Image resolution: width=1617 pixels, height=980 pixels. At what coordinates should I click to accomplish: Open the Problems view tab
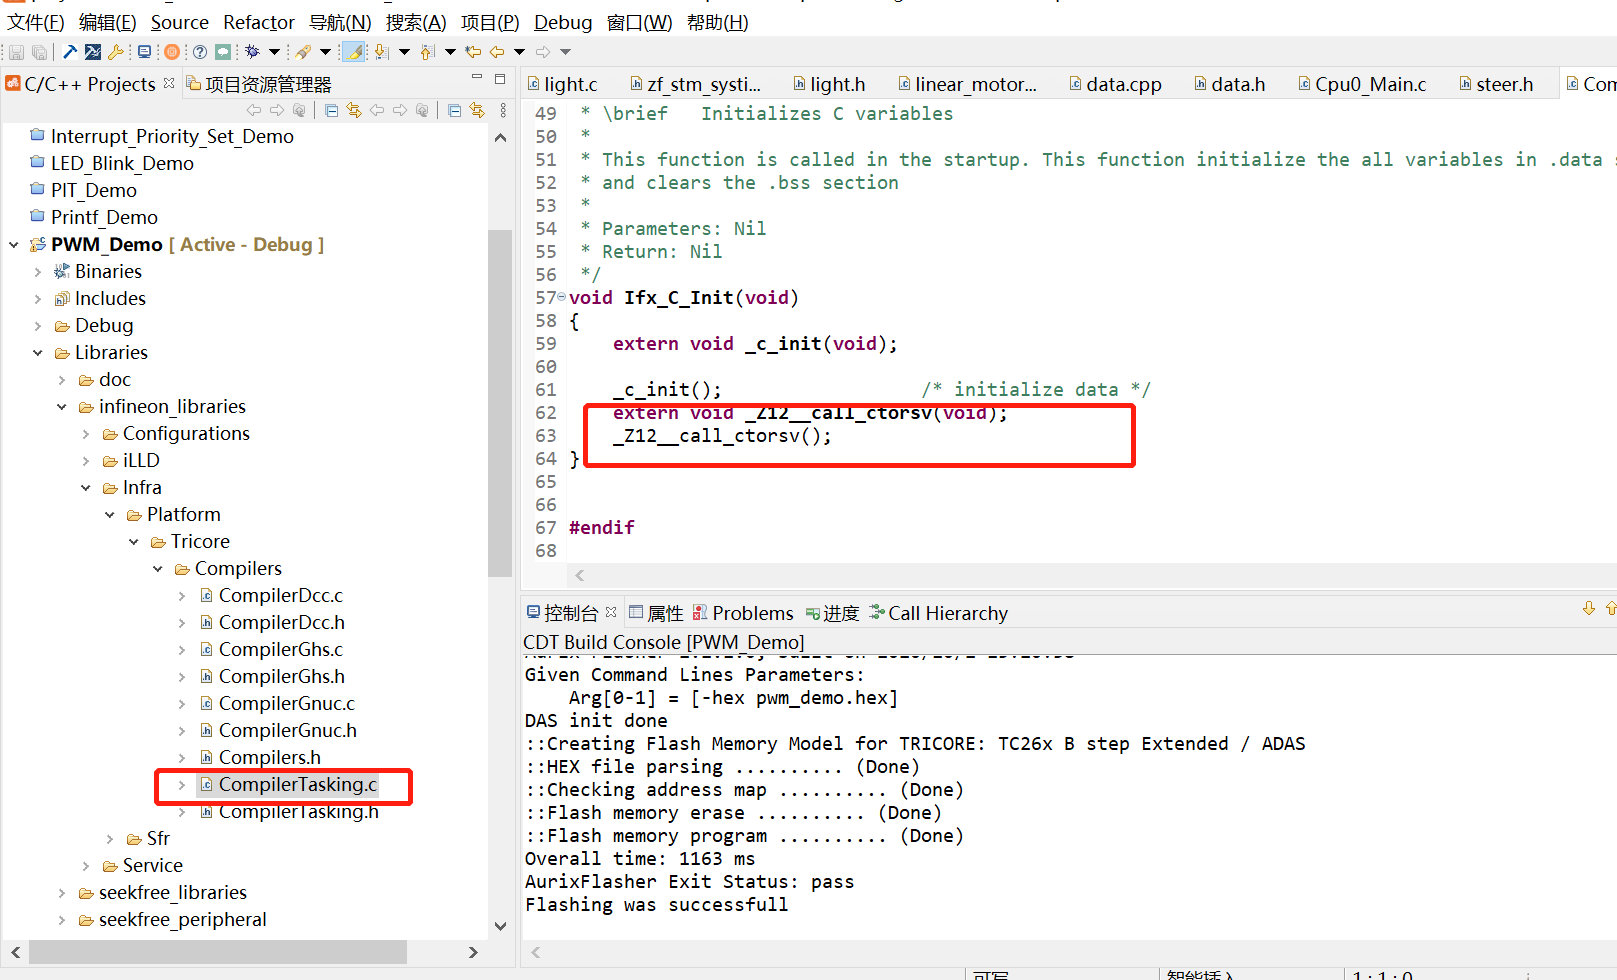[x=743, y=613]
